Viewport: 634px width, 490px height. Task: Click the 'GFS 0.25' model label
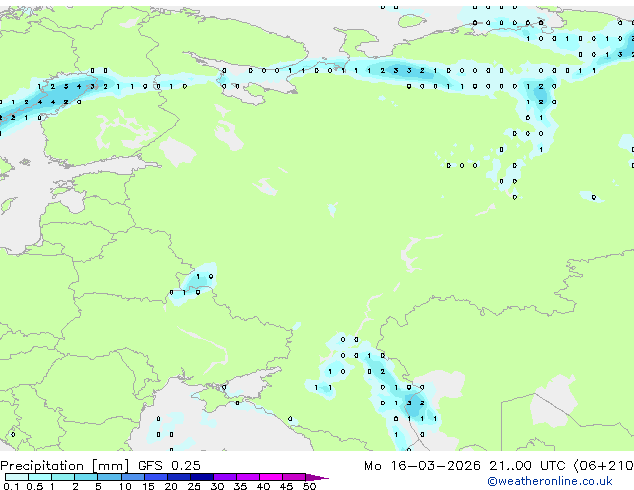(169, 466)
